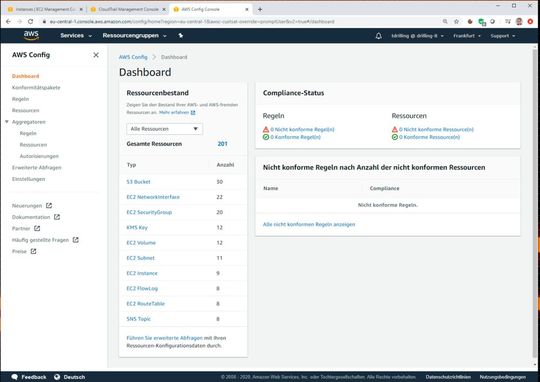
Task: Open external link icon beside Partner
Action: [37, 228]
